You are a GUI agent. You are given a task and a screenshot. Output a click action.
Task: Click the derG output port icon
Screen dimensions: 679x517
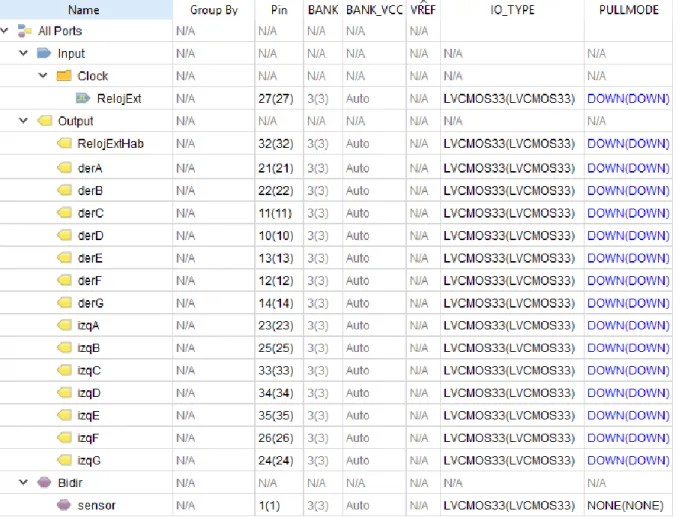(65, 303)
